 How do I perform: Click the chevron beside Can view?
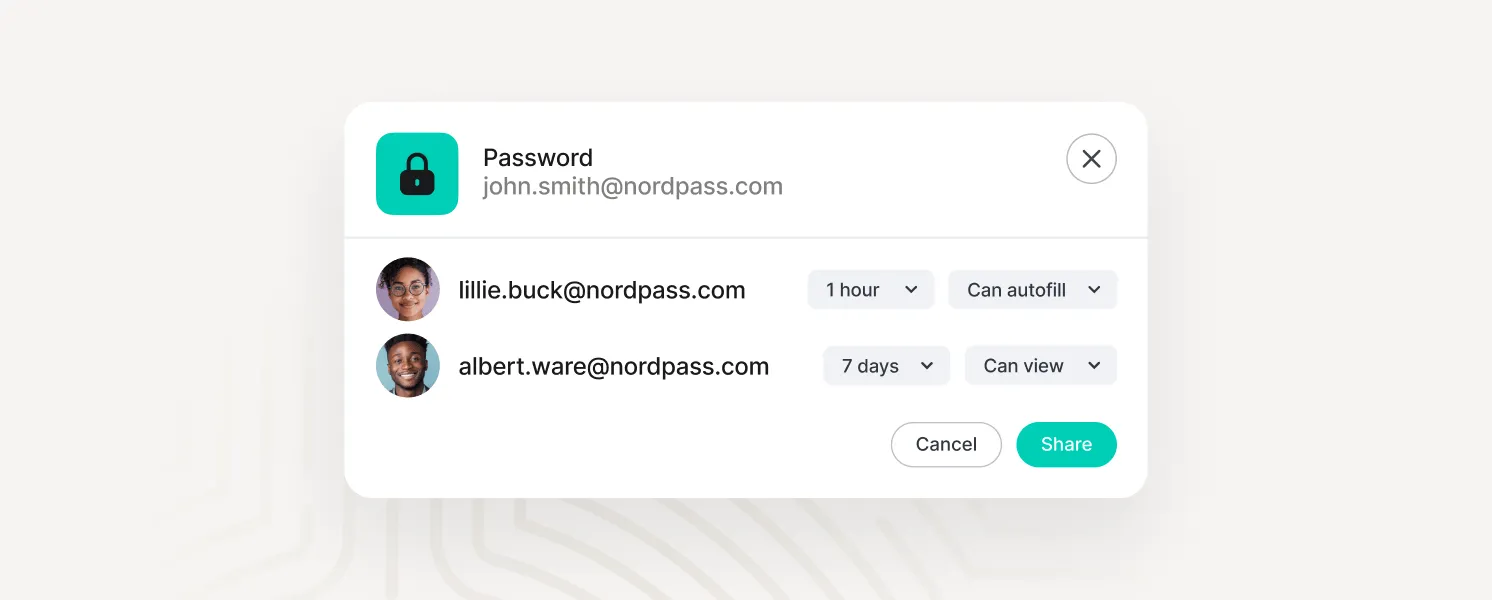click(1092, 366)
